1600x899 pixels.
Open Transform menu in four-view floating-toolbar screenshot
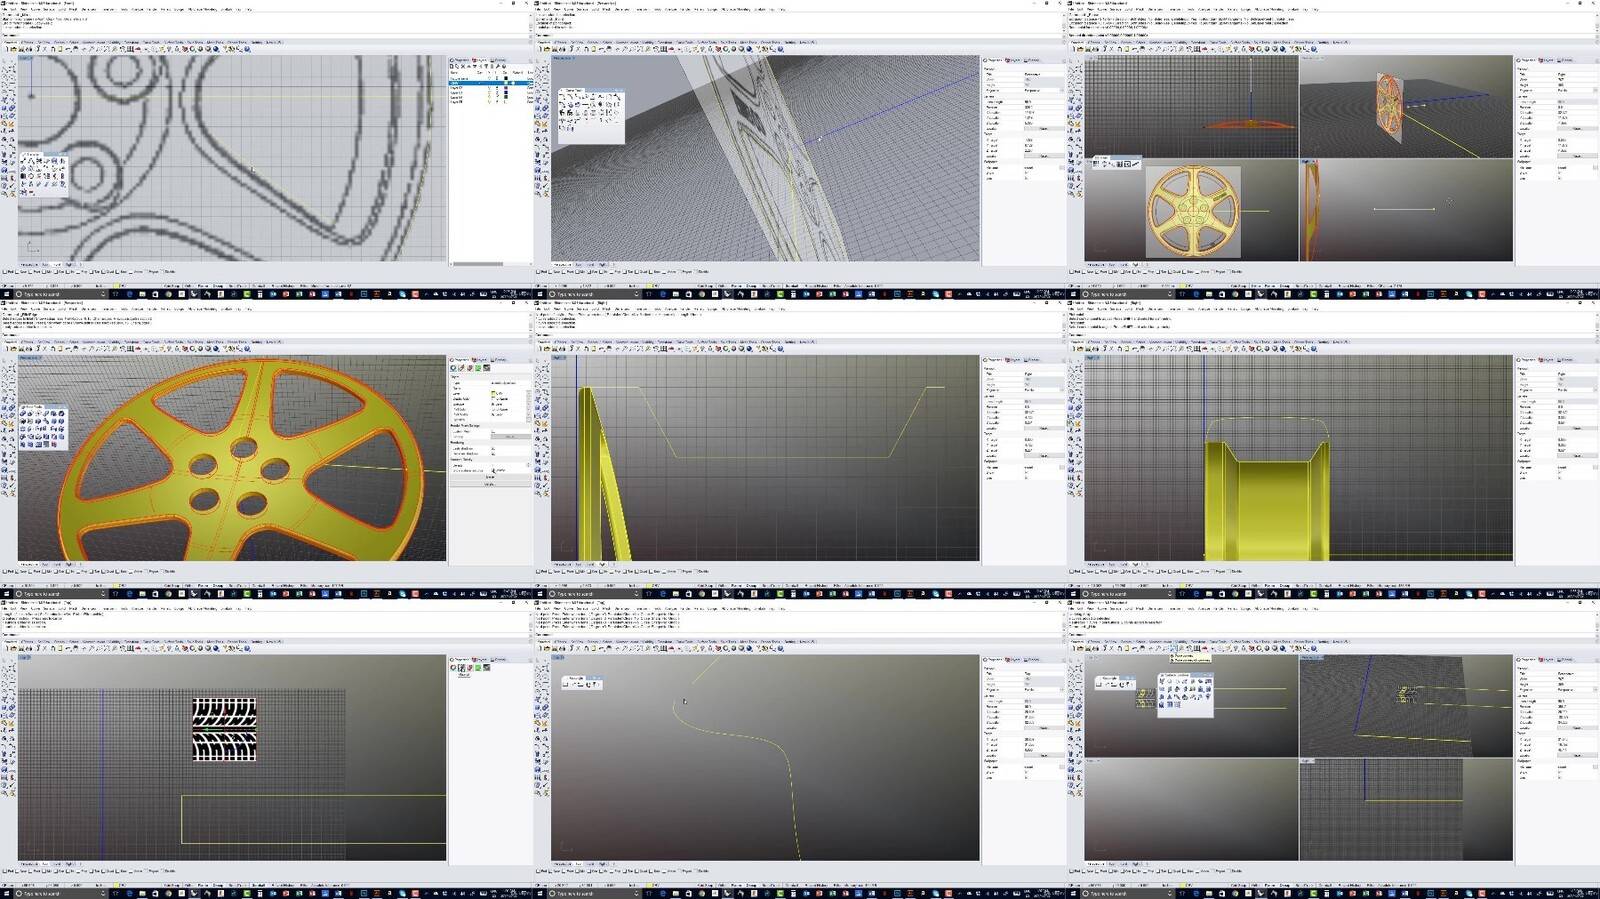pos(1176,609)
